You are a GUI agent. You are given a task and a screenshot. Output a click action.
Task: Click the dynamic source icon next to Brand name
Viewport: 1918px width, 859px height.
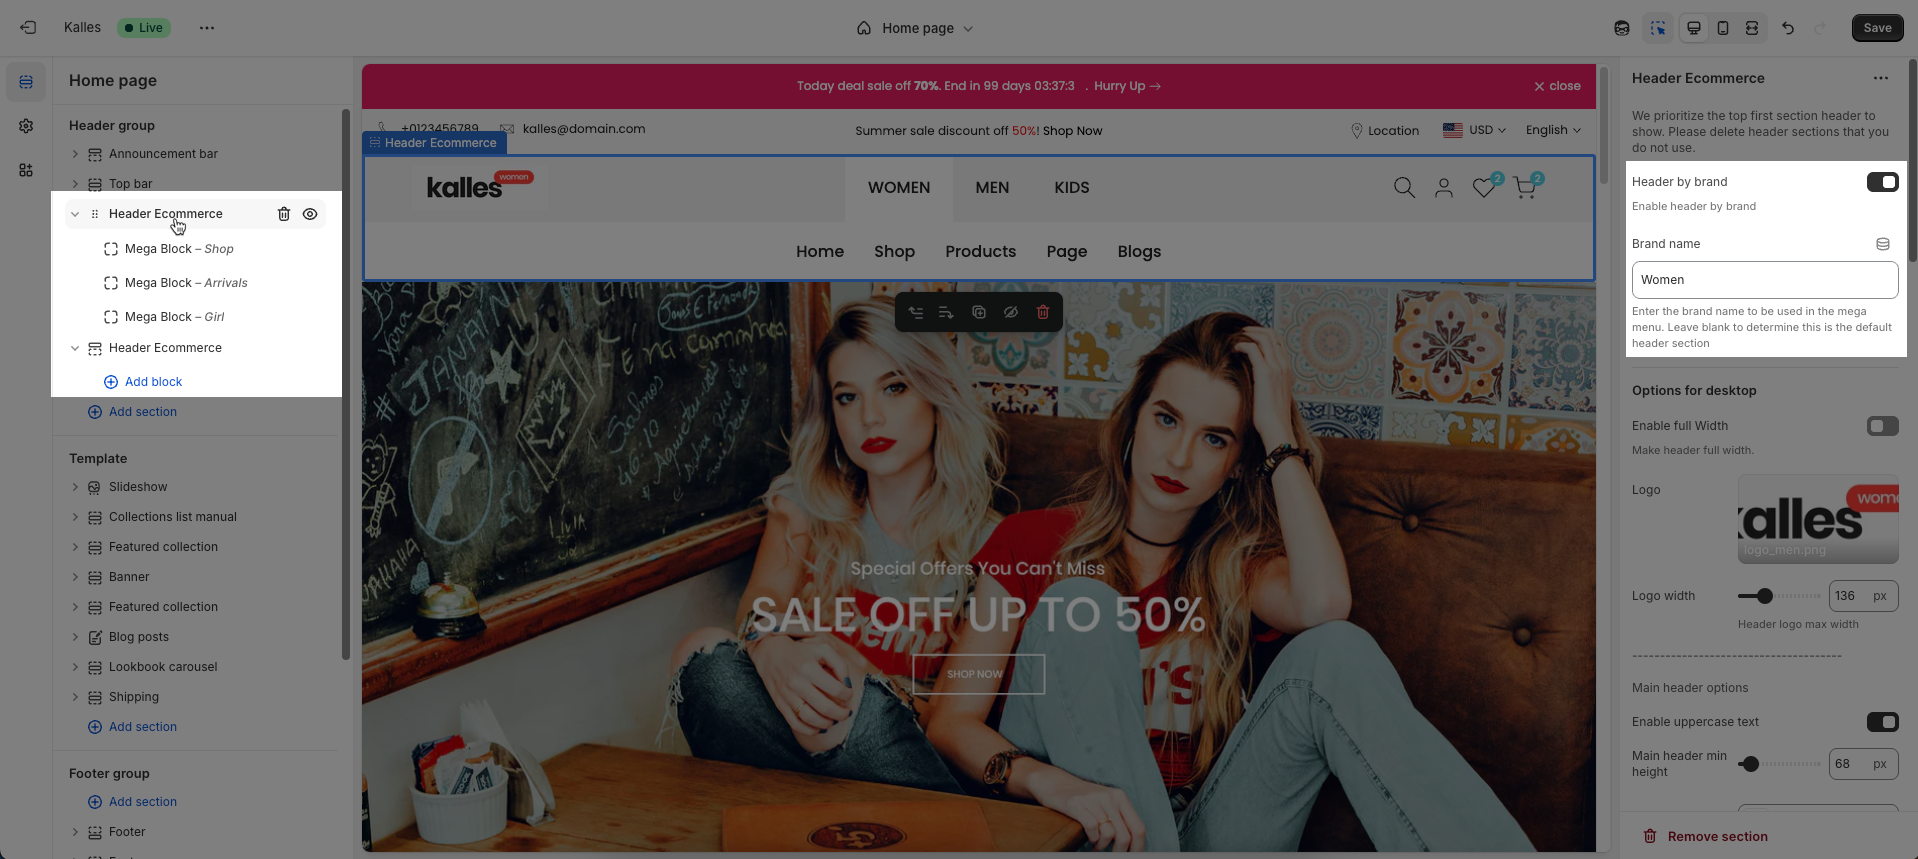point(1883,244)
